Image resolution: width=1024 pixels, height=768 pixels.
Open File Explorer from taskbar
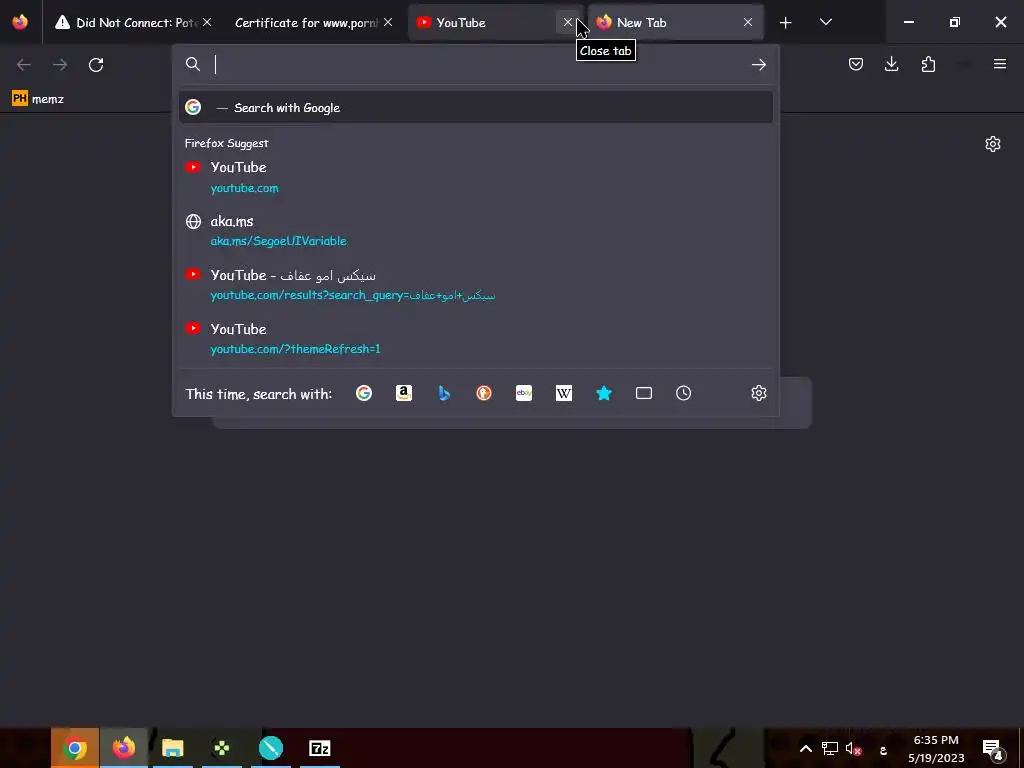point(172,748)
